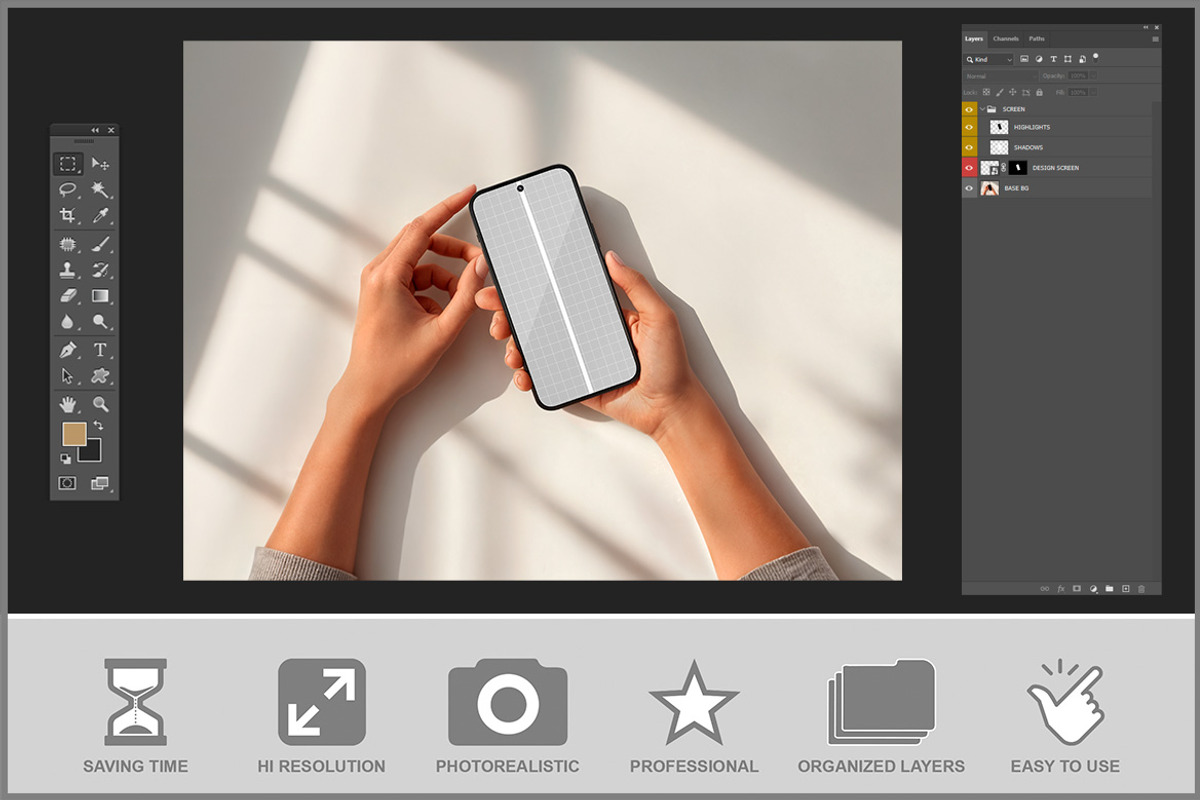
Task: Toggle visibility of DESIGN SCREEN layer
Action: (x=969, y=168)
